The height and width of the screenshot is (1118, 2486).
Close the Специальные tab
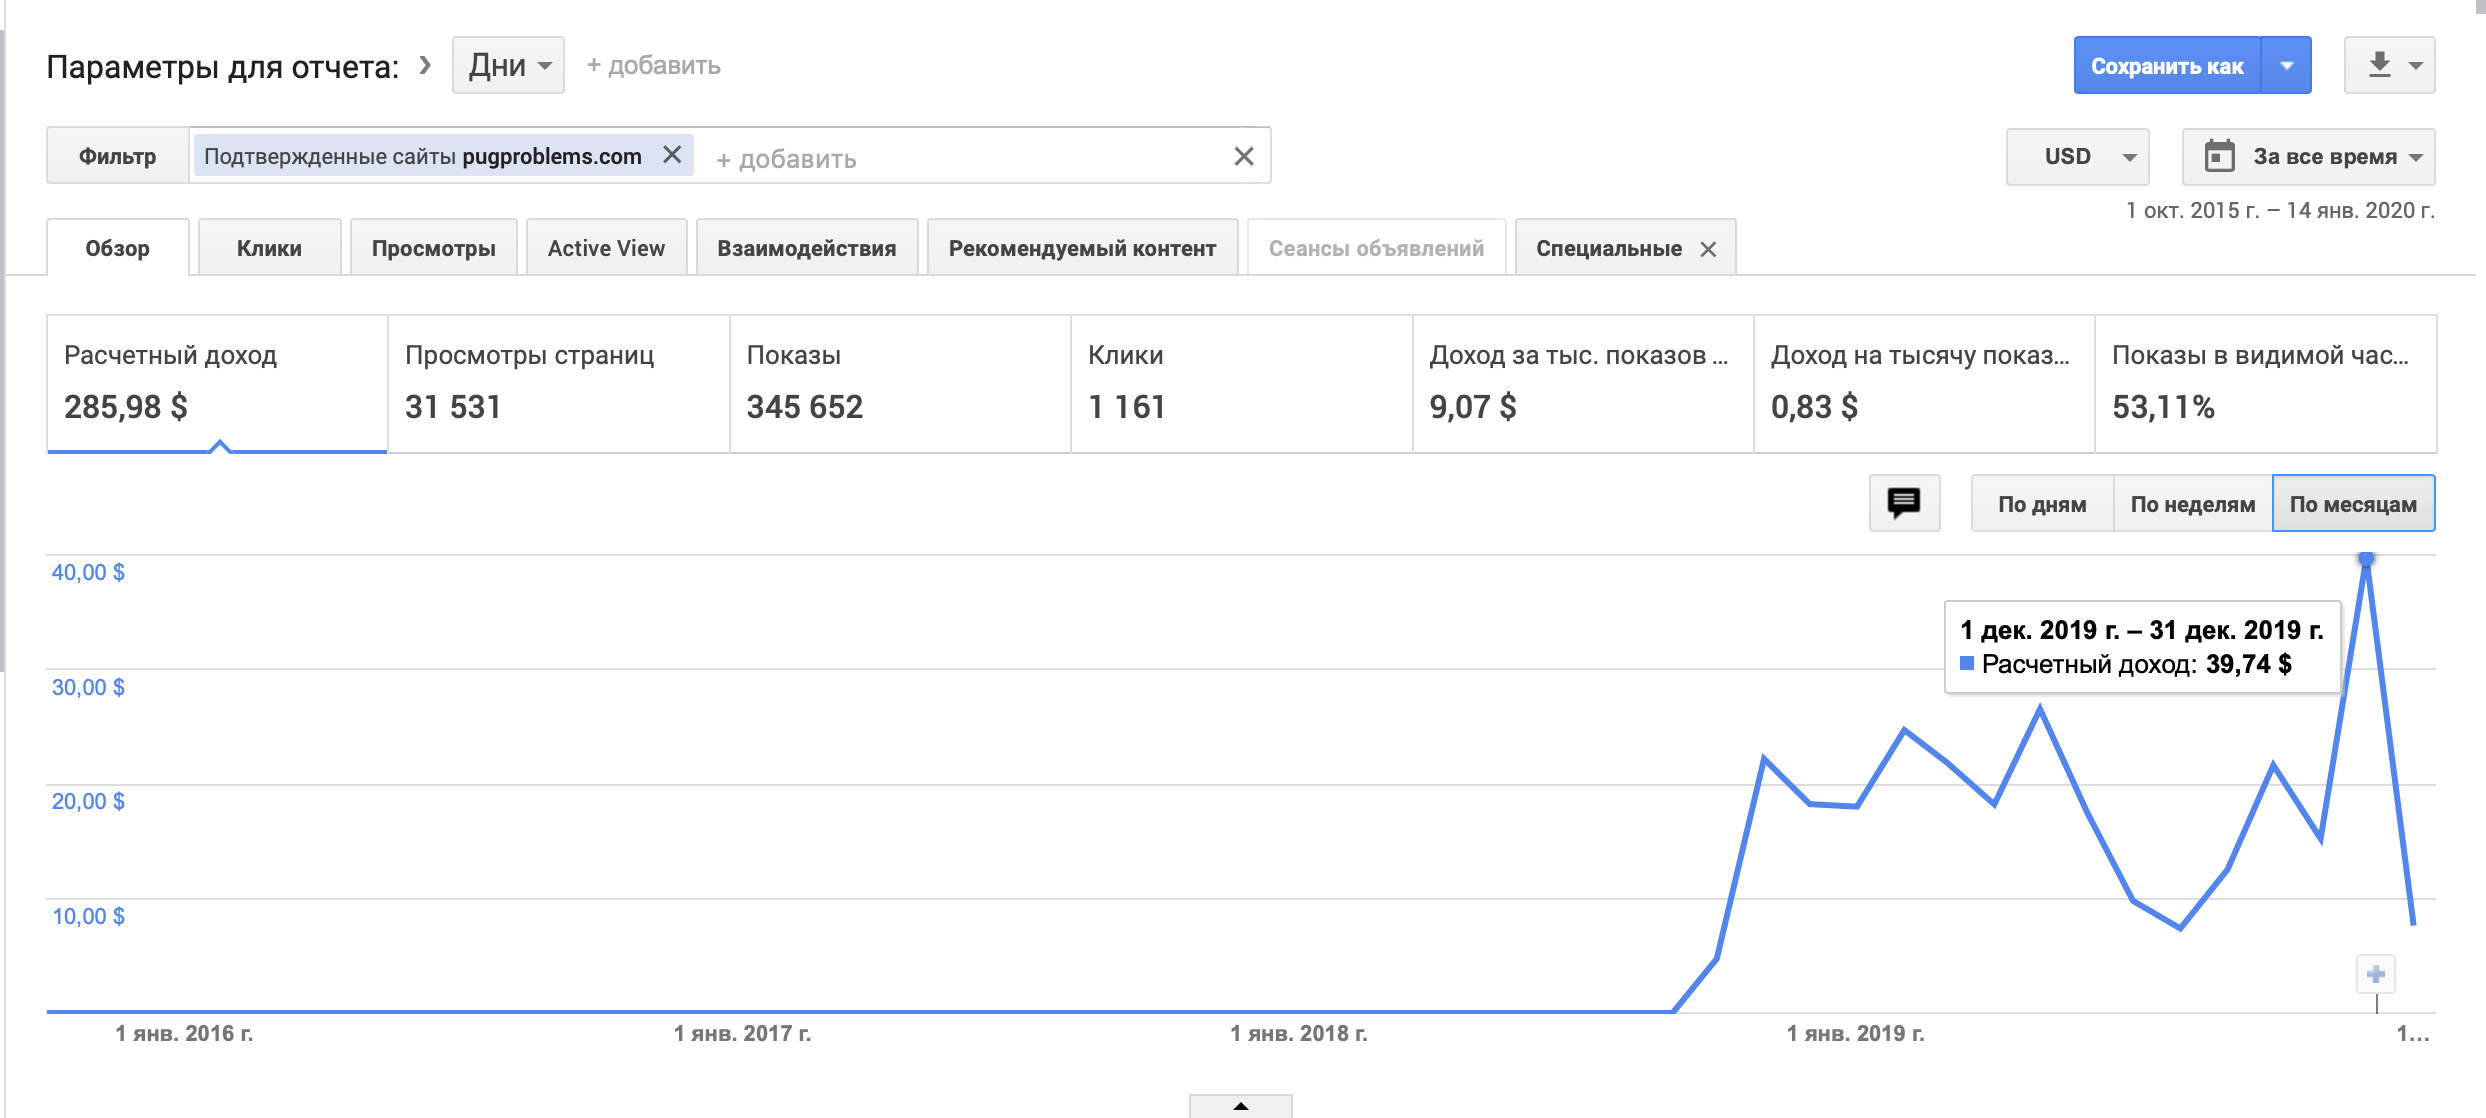click(x=1709, y=249)
